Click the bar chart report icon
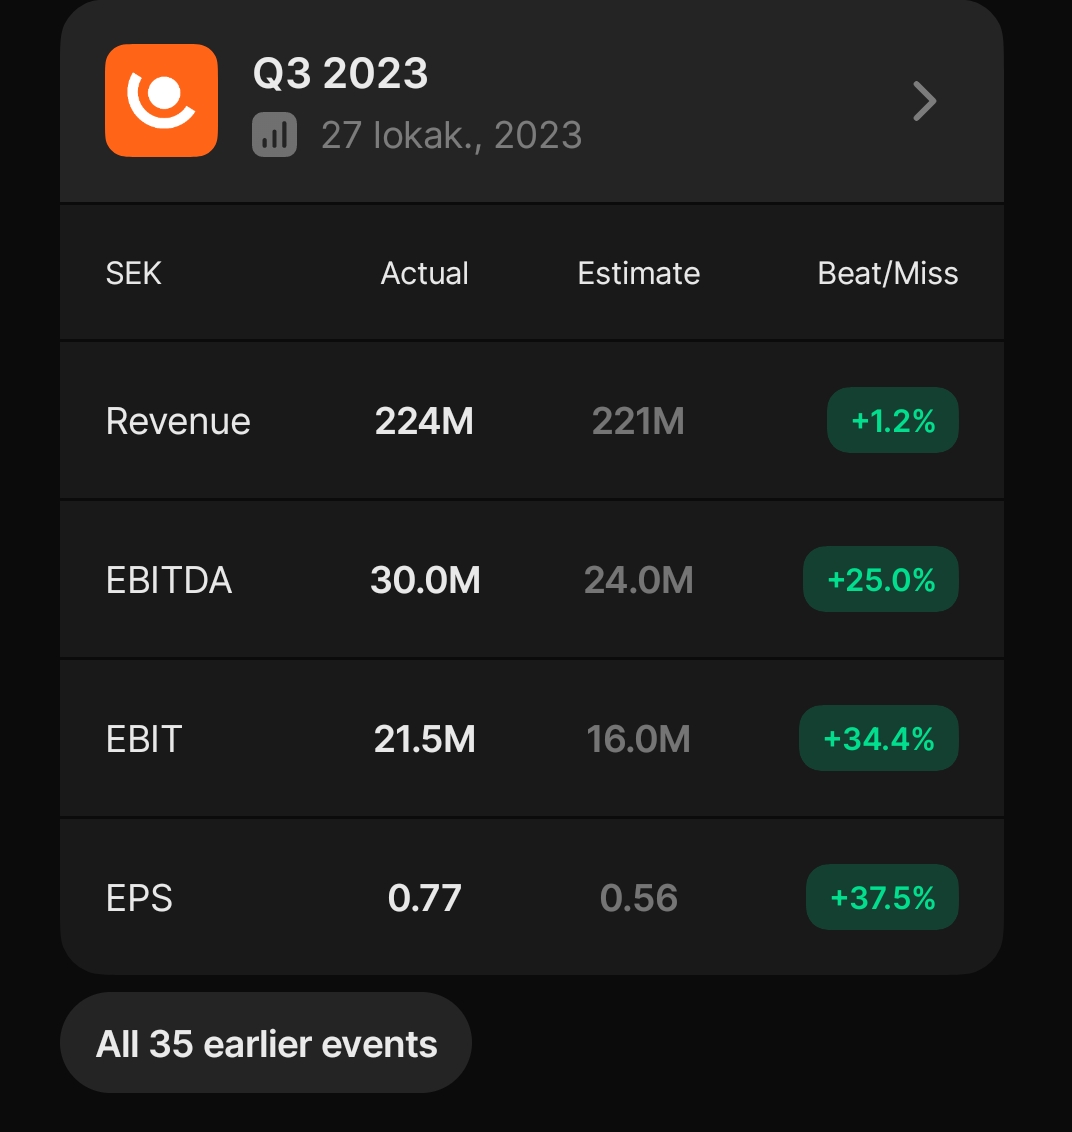The image size is (1072, 1132). point(274,135)
